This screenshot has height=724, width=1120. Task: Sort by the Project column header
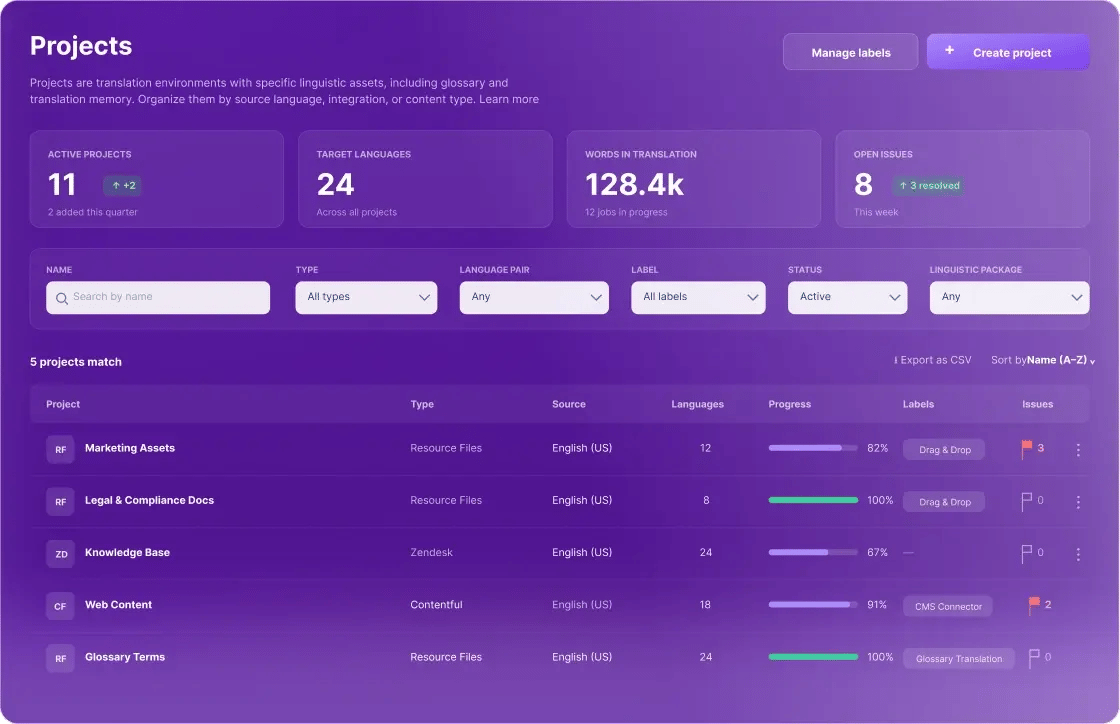63,404
